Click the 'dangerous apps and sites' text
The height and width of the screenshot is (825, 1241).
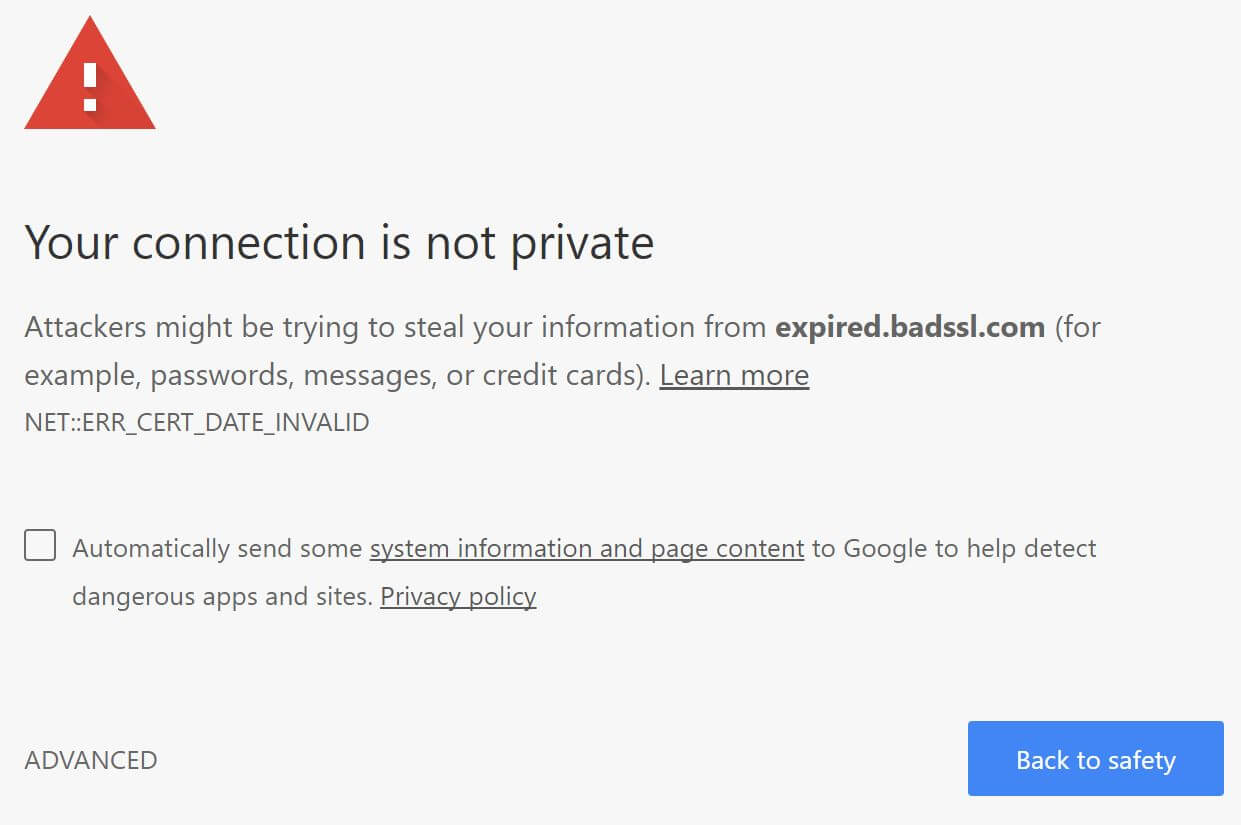pos(222,597)
